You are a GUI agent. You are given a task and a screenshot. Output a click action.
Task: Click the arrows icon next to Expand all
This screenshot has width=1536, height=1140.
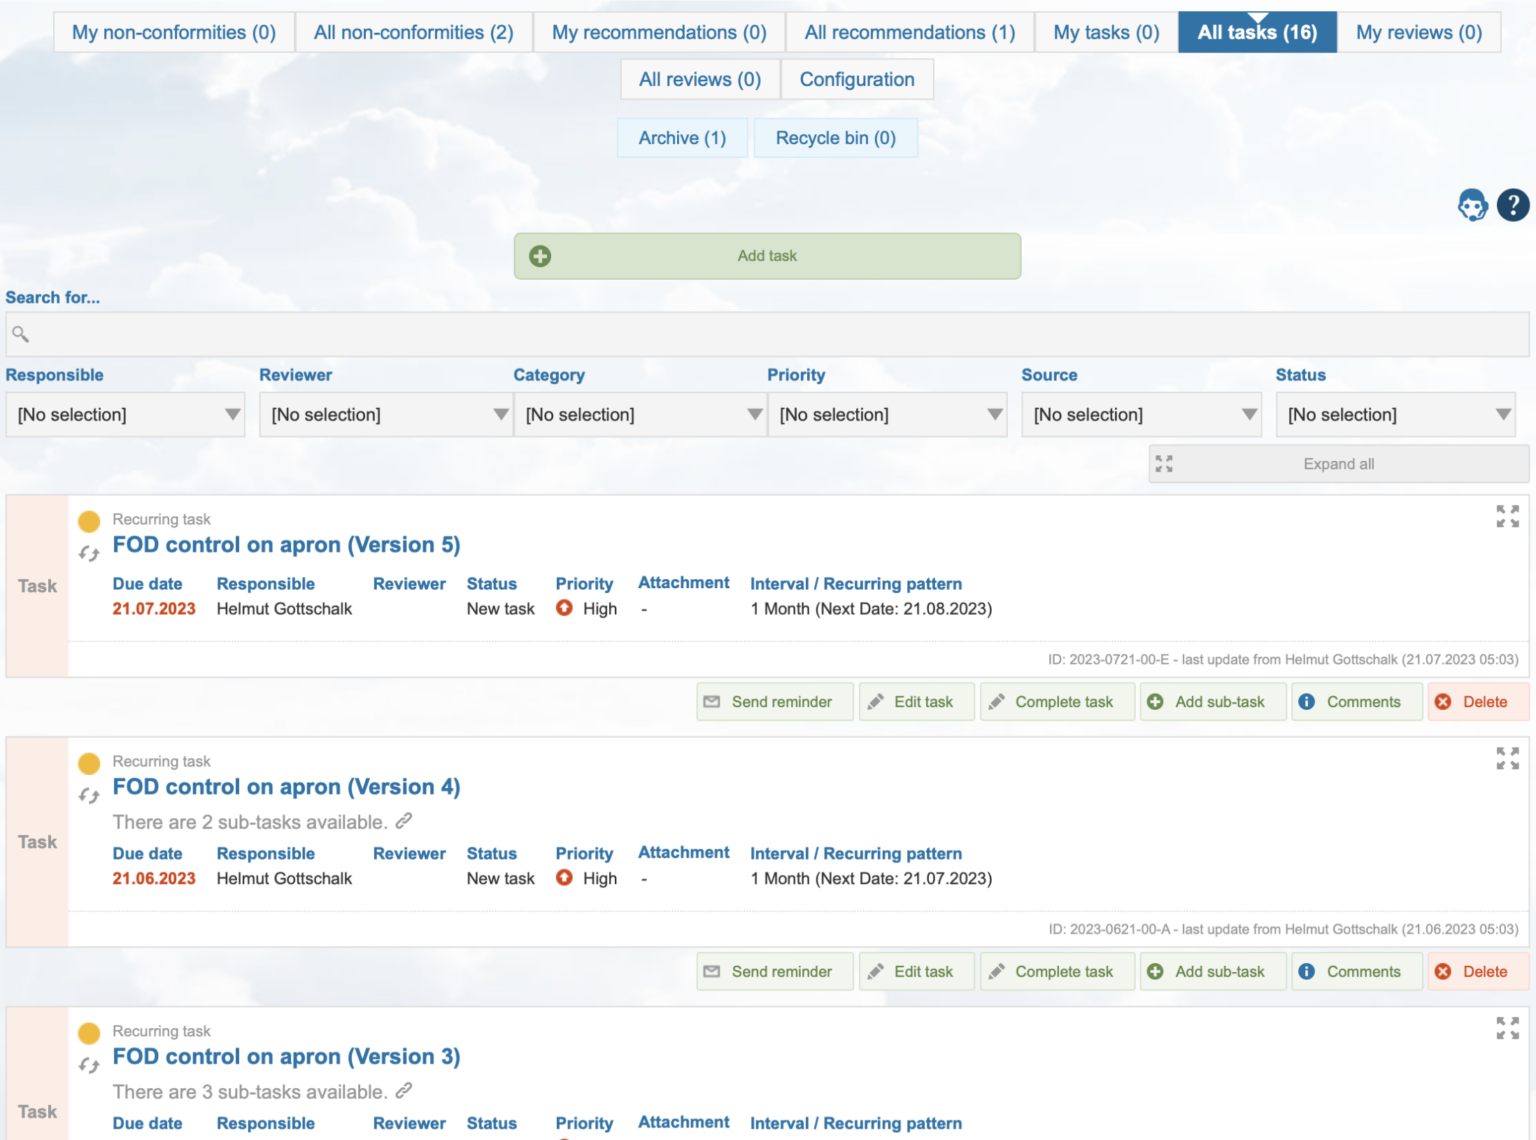[x=1163, y=463]
